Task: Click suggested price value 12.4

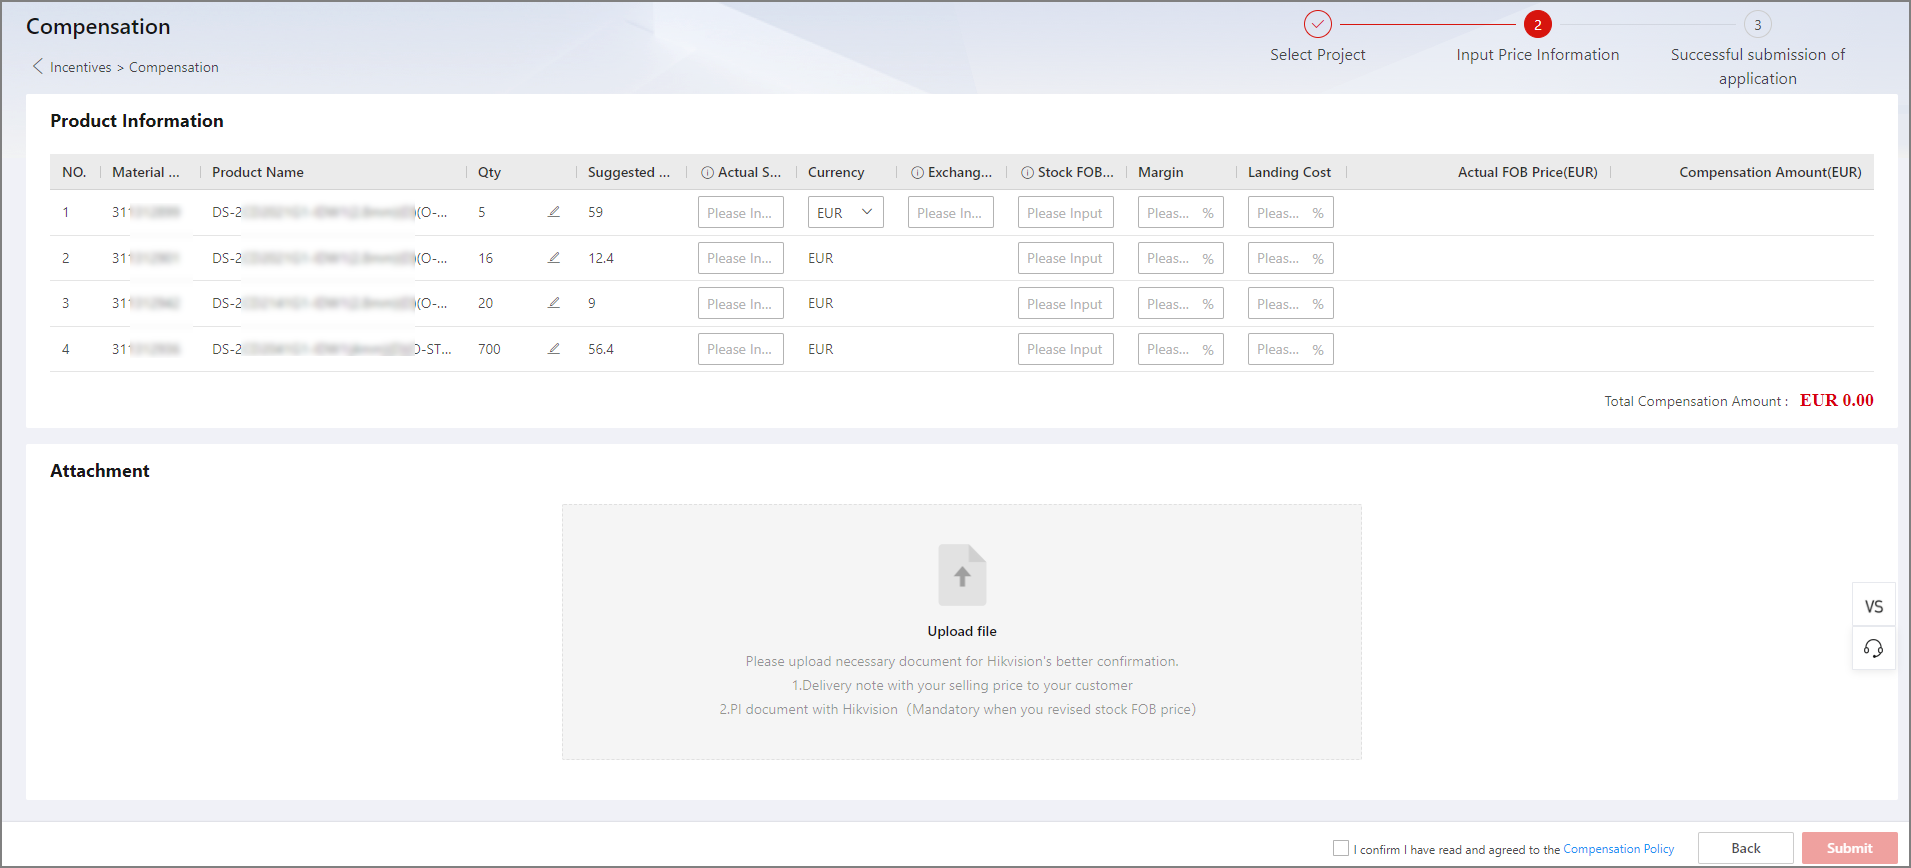Action: click(x=601, y=258)
